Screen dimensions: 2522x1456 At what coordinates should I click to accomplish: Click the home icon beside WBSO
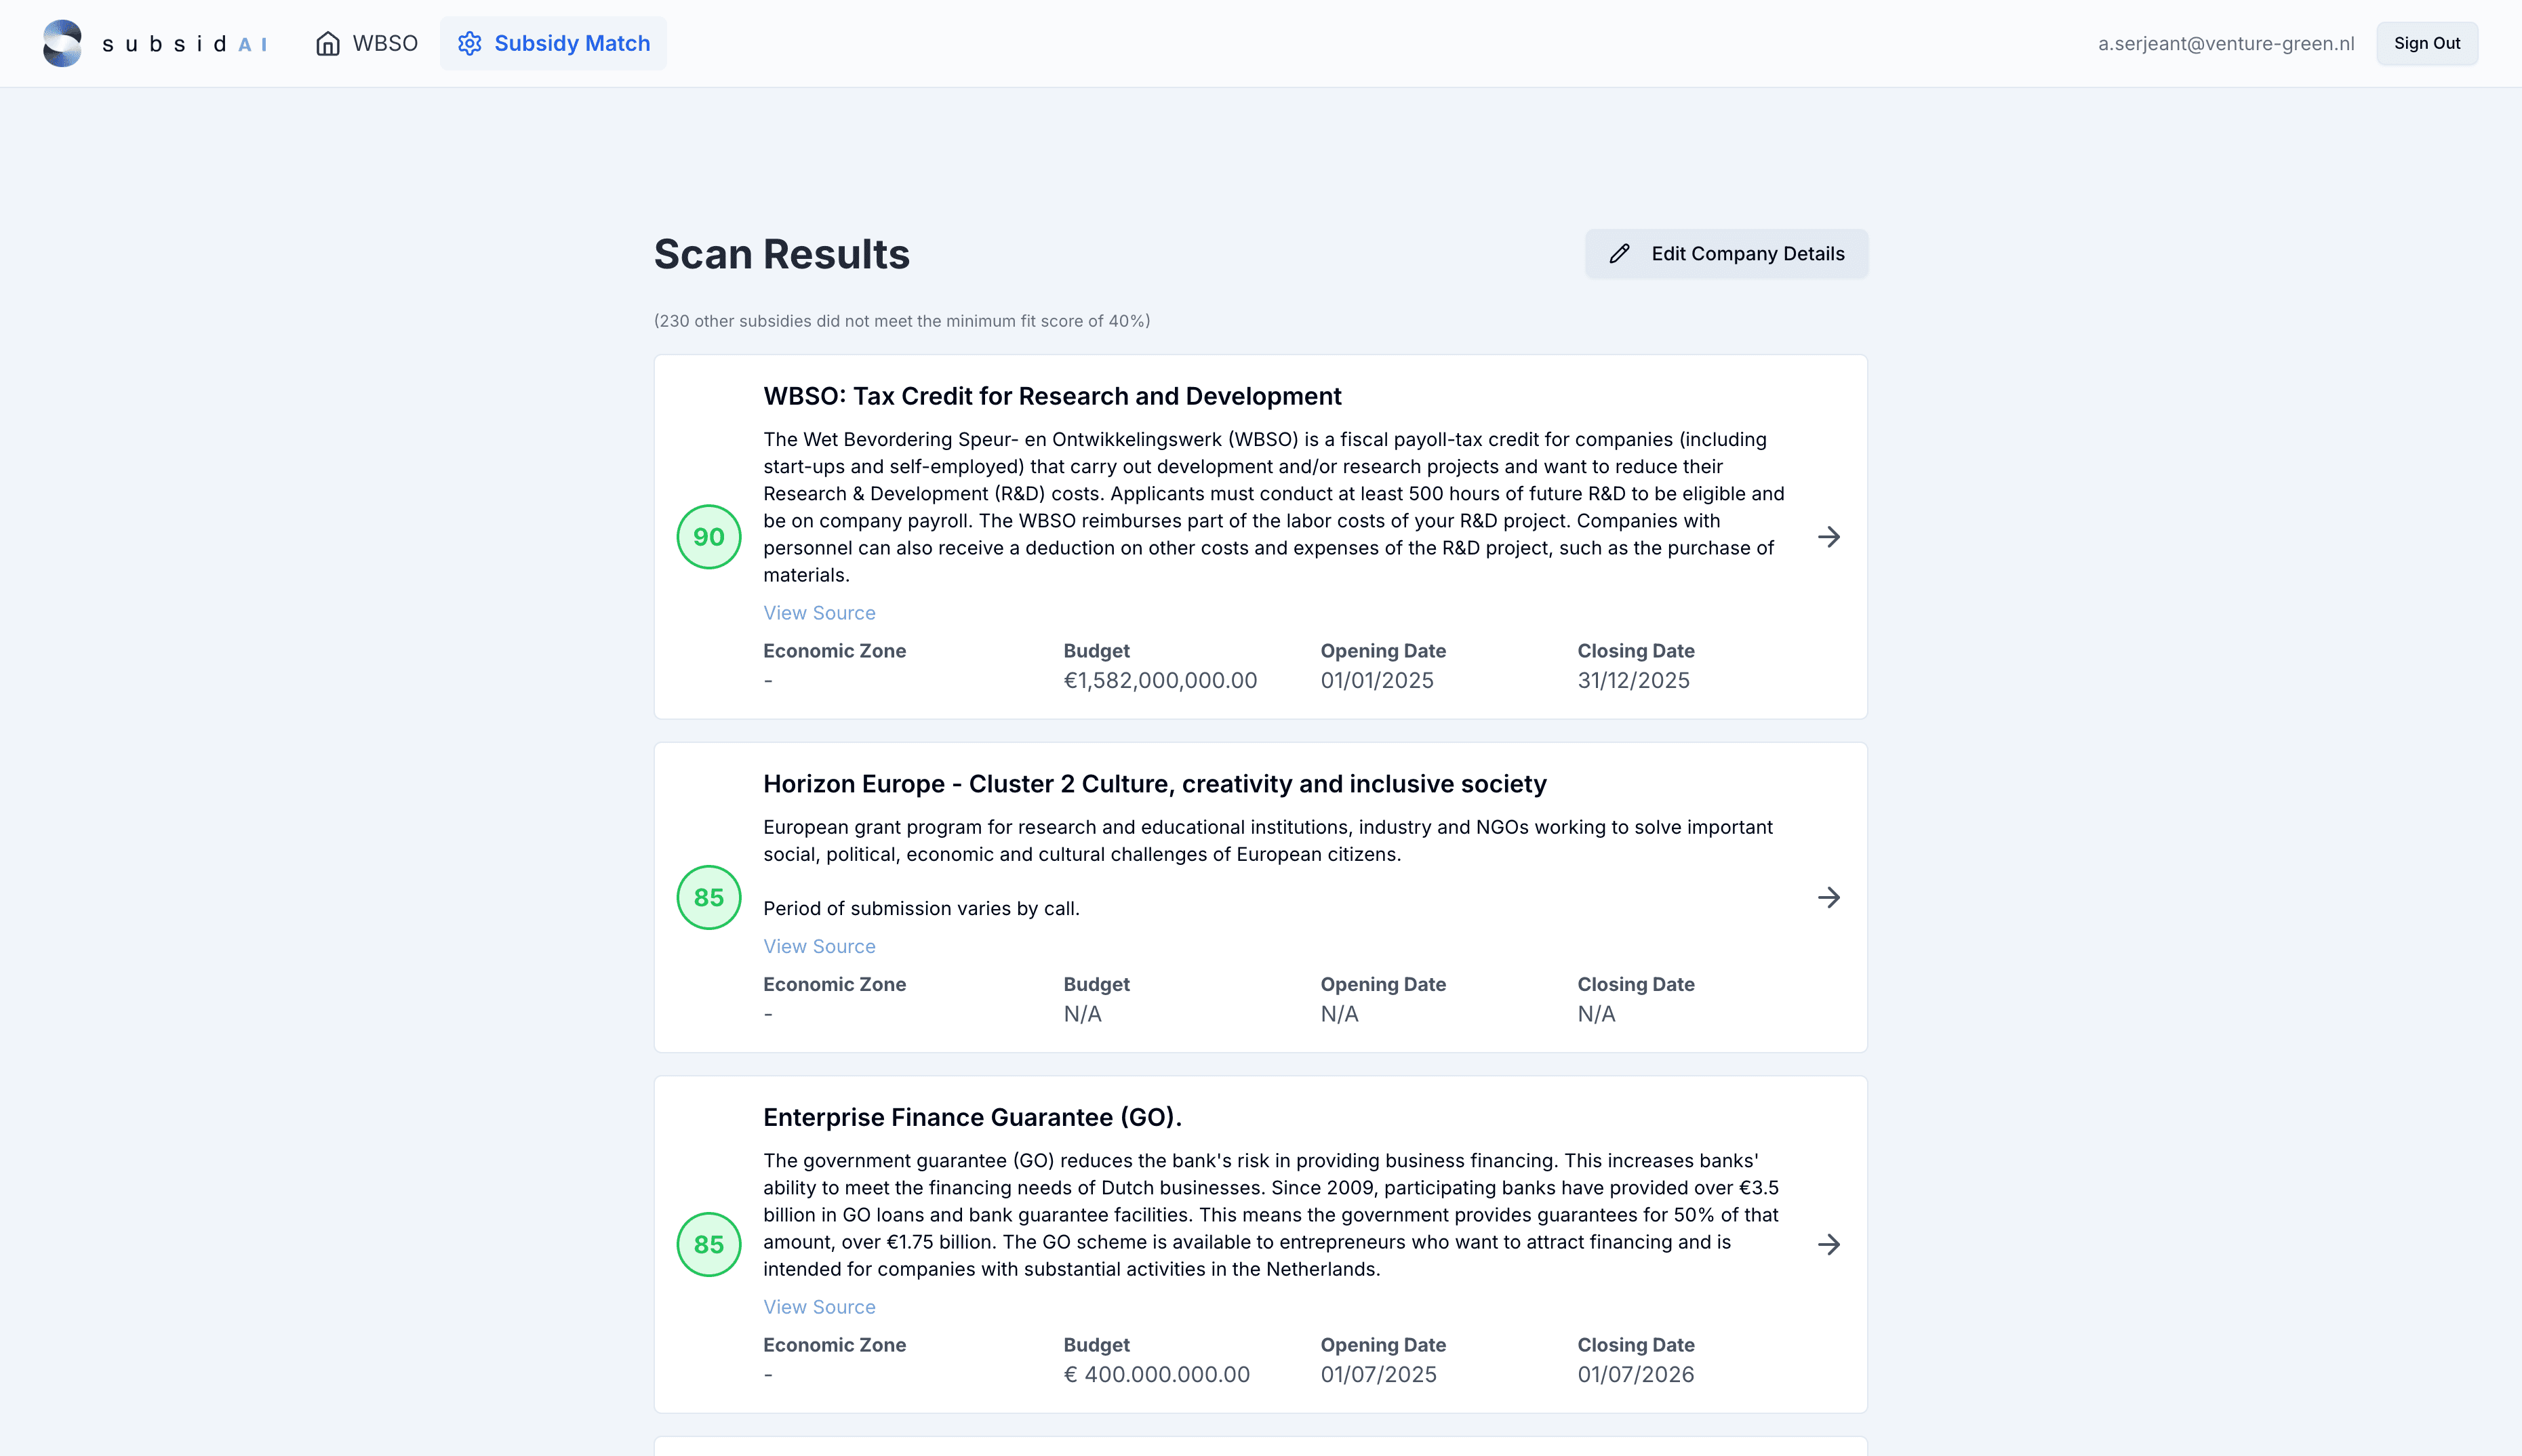click(327, 43)
